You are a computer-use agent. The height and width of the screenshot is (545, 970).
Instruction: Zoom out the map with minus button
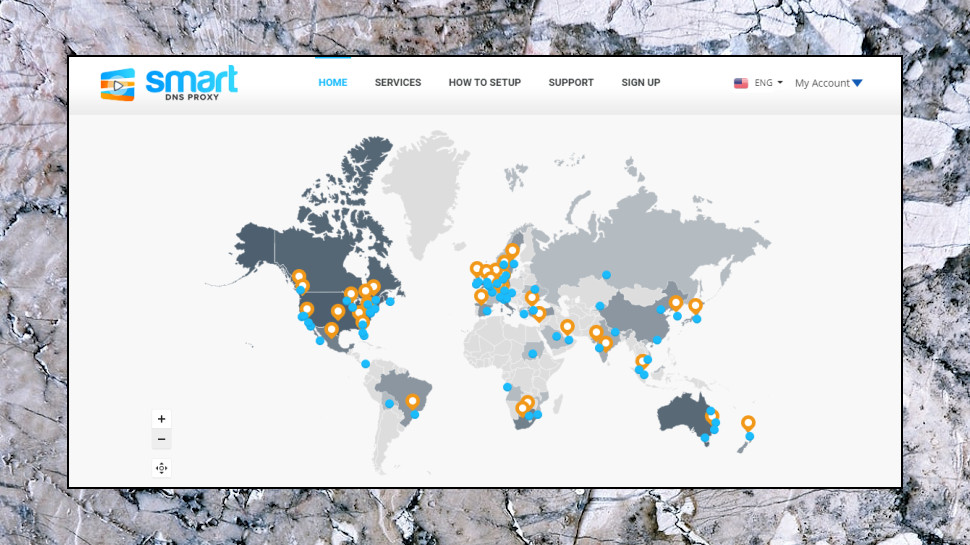point(161,439)
